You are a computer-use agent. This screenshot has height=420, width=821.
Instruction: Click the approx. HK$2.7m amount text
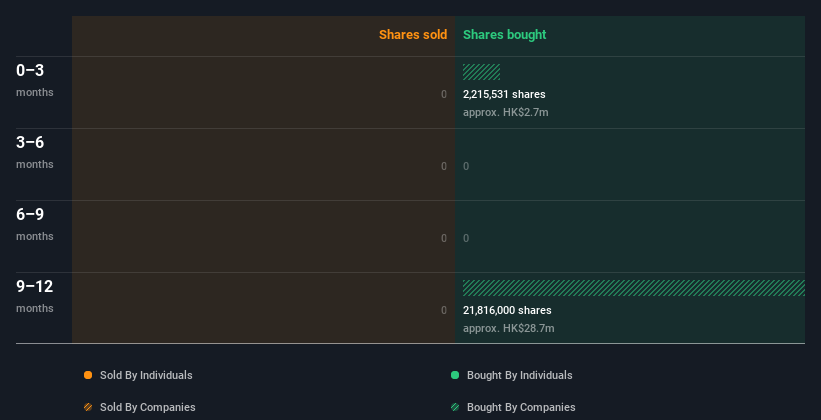coord(506,112)
